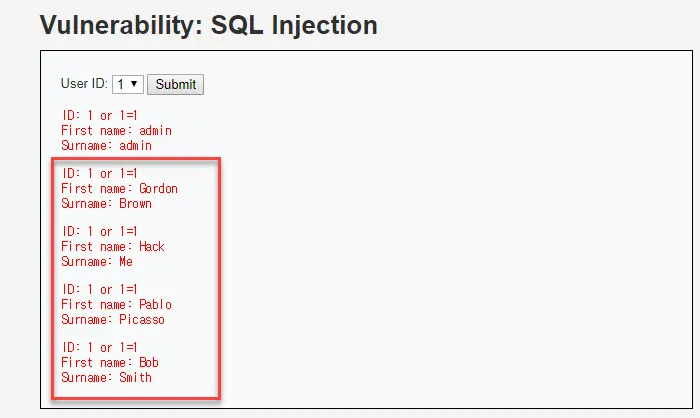Image resolution: width=700 pixels, height=418 pixels.
Task: Select the "First name: Gordon" text
Action: [x=119, y=188]
